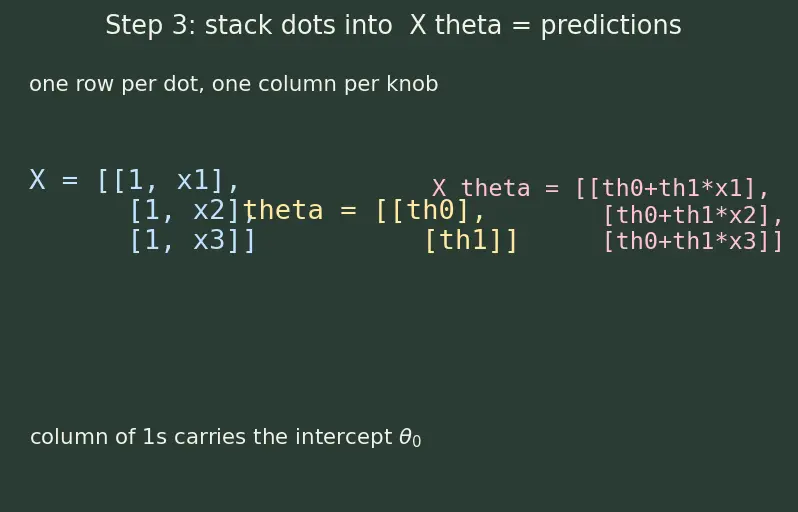The width and height of the screenshot is (798, 512).
Task: Click the yellow 'theta =' label
Action: (x=299, y=210)
